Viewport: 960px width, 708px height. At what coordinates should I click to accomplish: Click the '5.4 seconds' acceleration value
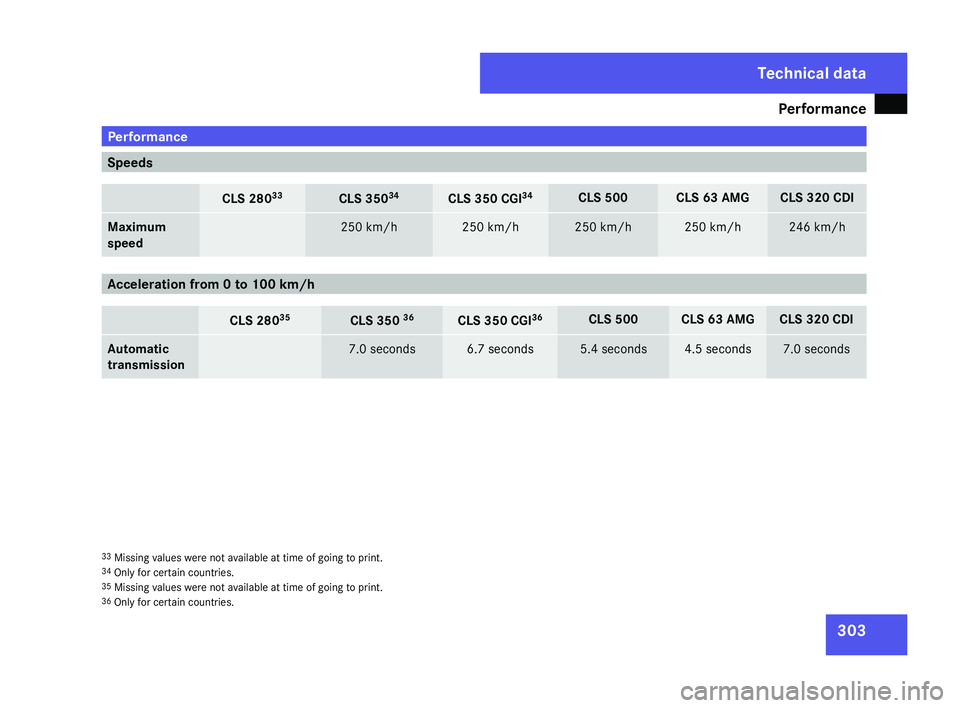pyautogui.click(x=613, y=348)
